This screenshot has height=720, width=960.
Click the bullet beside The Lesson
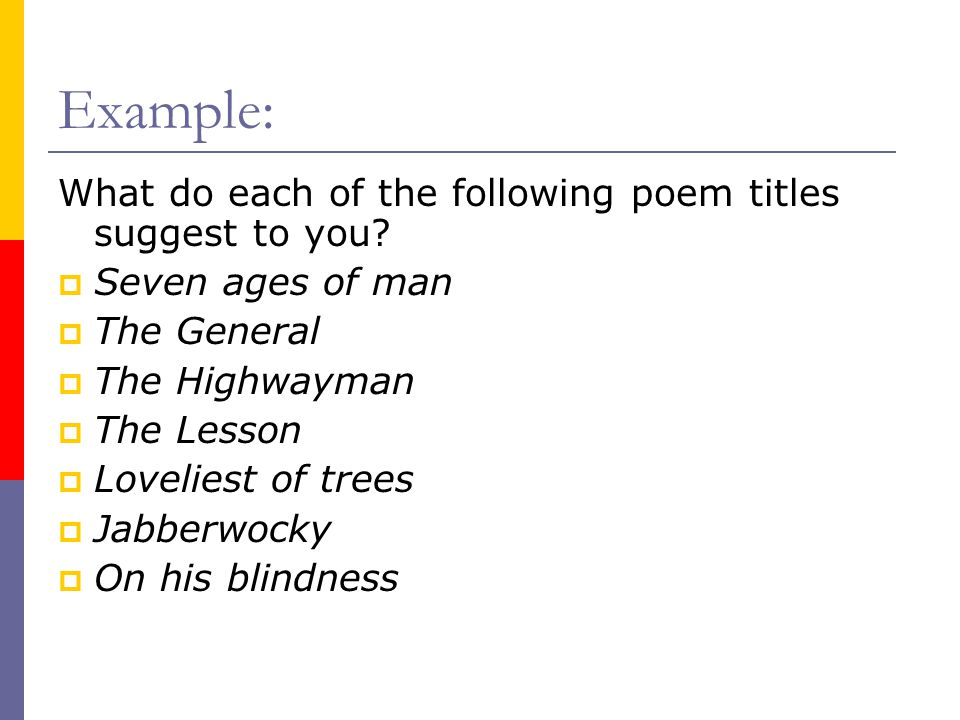[x=70, y=433]
